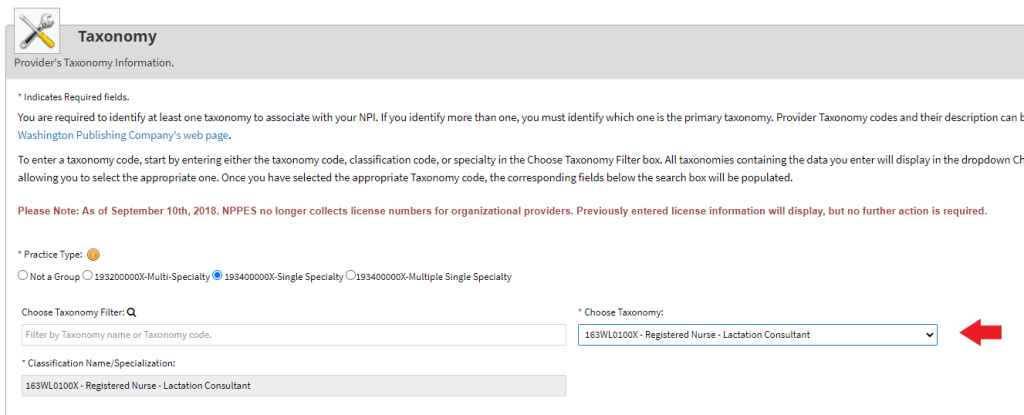The image size is (1024, 415).
Task: Click the Taxonomy page heading
Action: (x=117, y=37)
